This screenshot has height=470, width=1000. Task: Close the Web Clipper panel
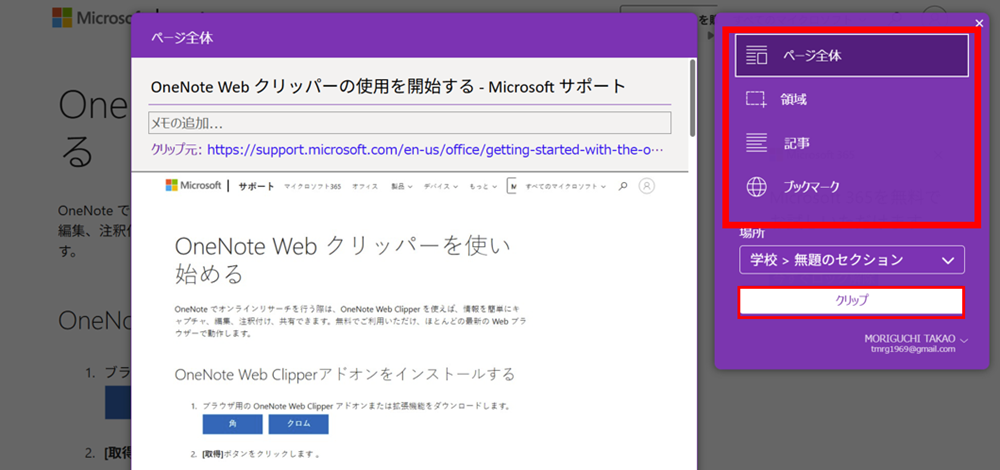[980, 24]
